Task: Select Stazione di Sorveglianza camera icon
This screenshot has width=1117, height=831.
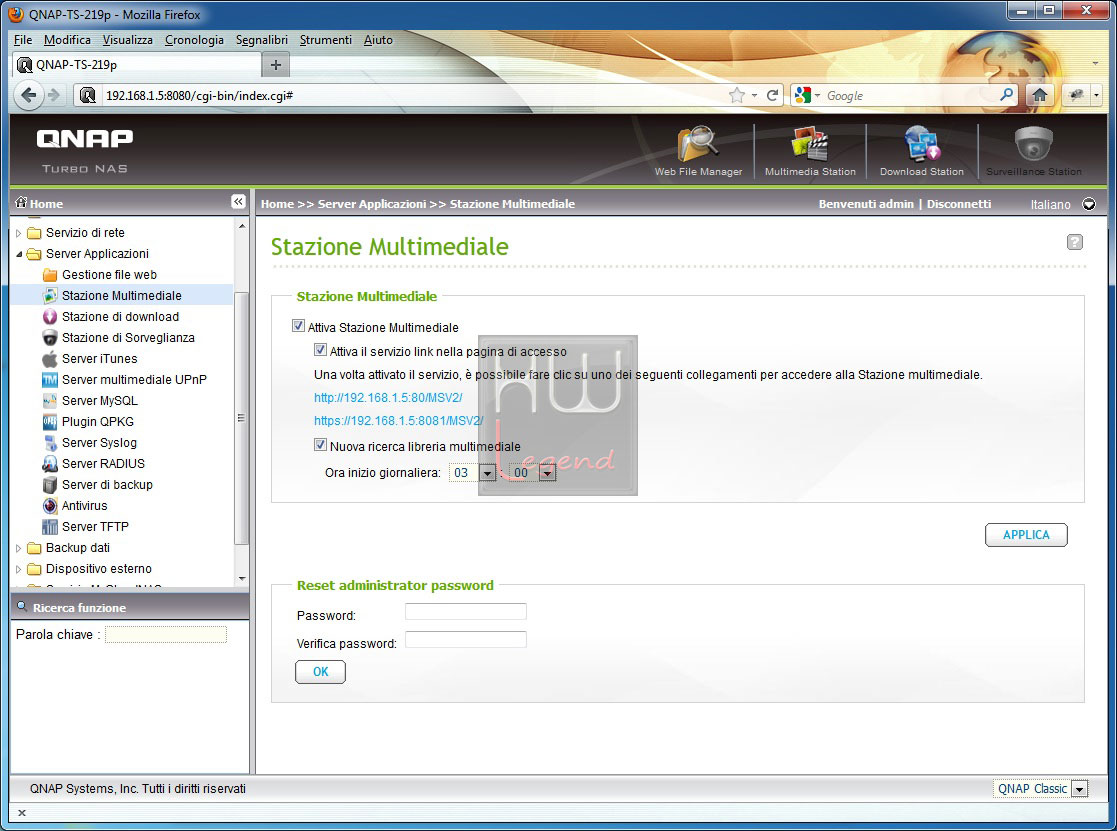Action: click(50, 338)
